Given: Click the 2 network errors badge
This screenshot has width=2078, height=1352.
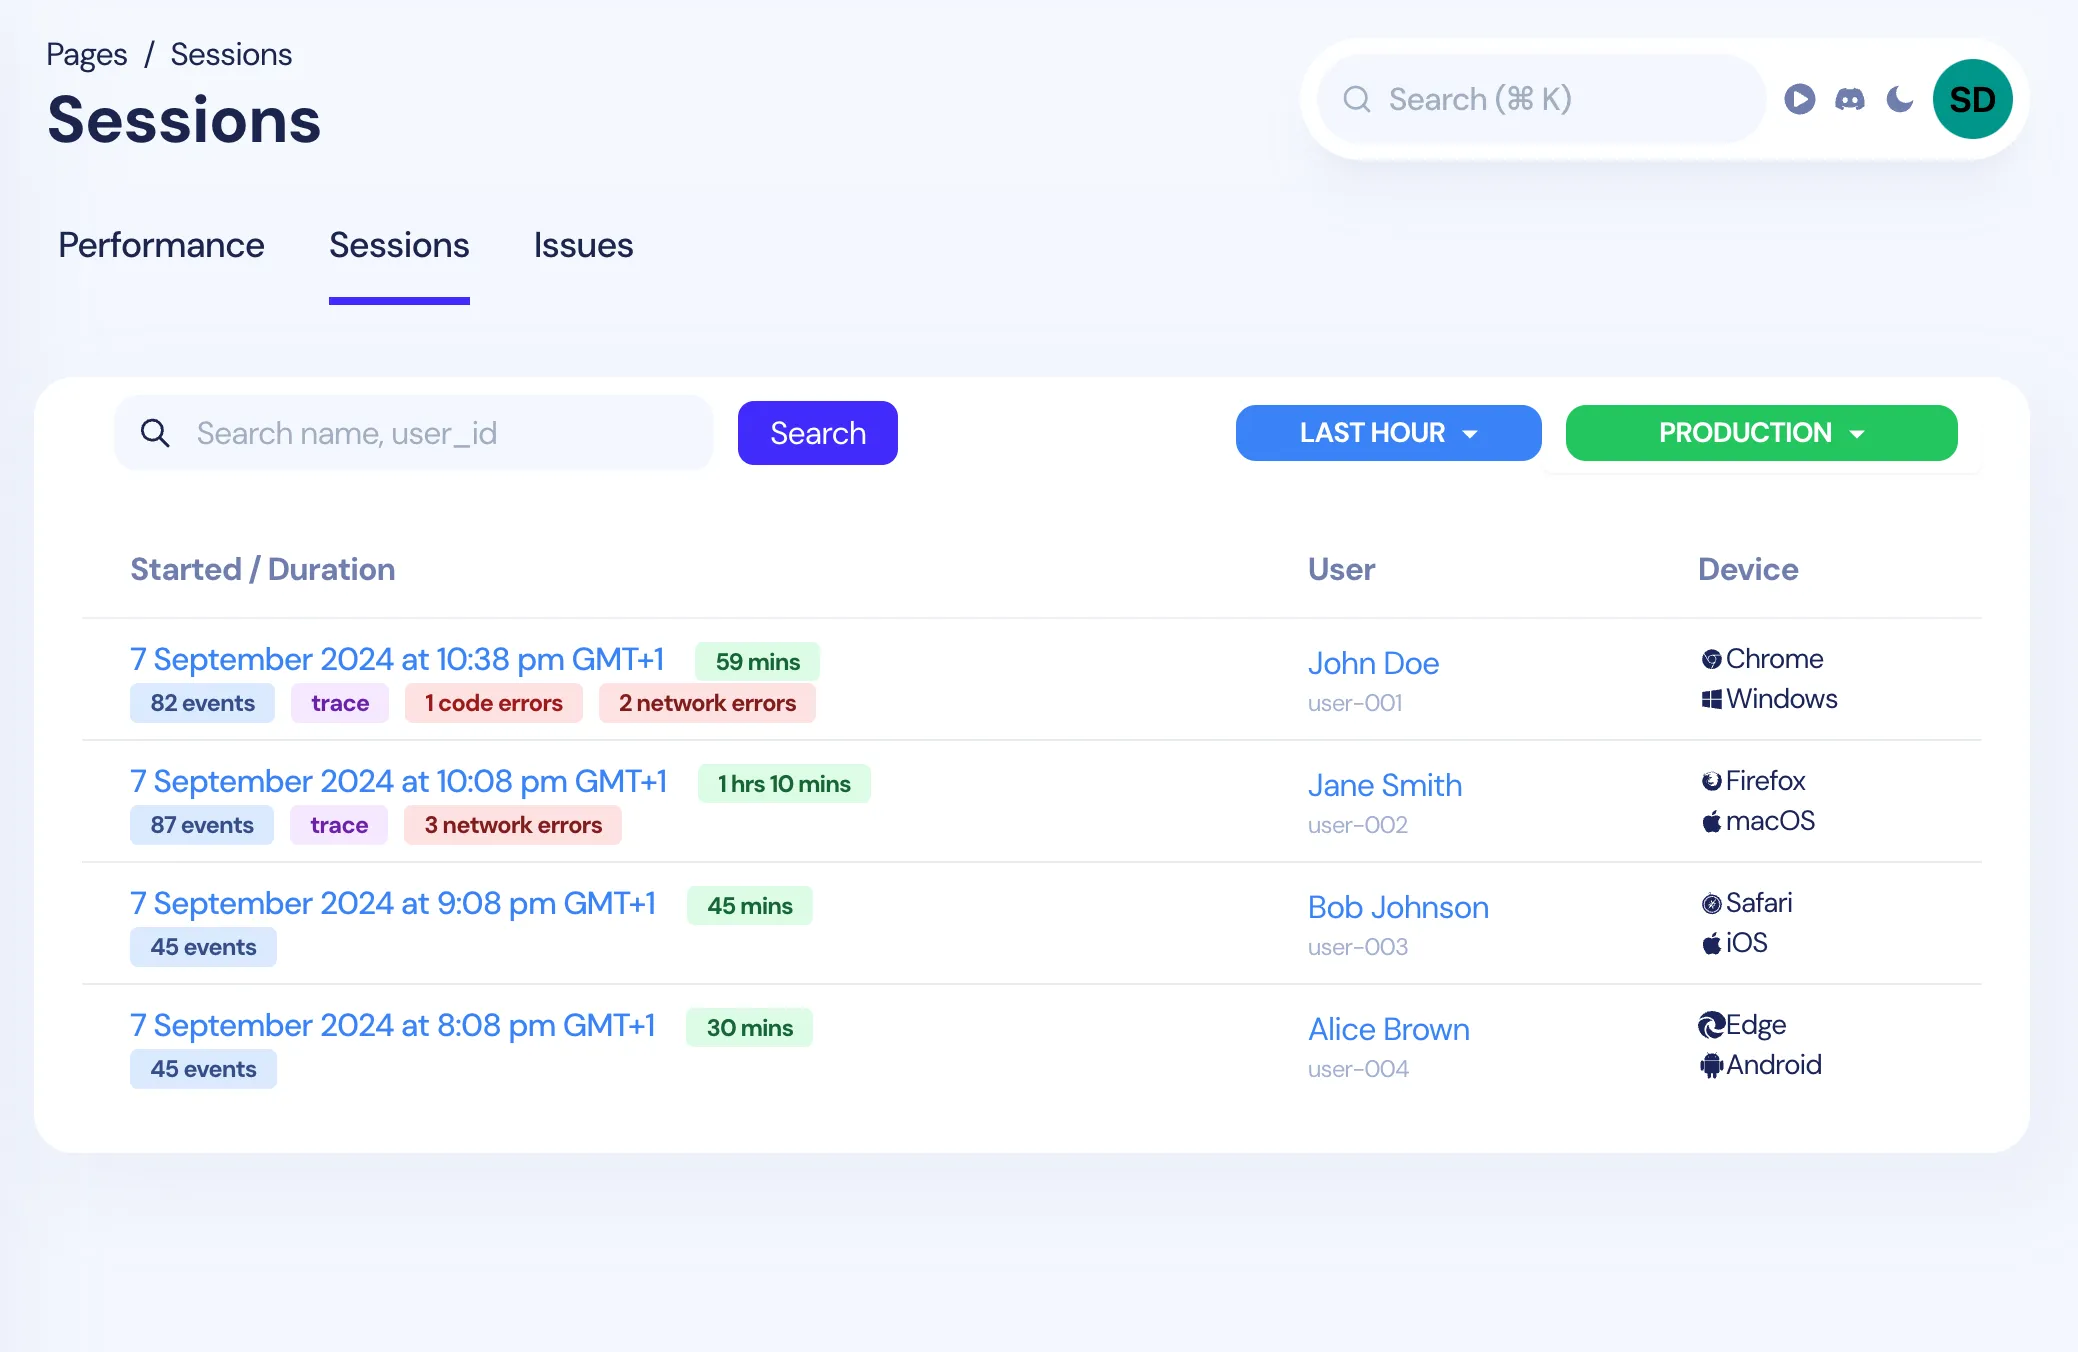Looking at the screenshot, I should 707,703.
